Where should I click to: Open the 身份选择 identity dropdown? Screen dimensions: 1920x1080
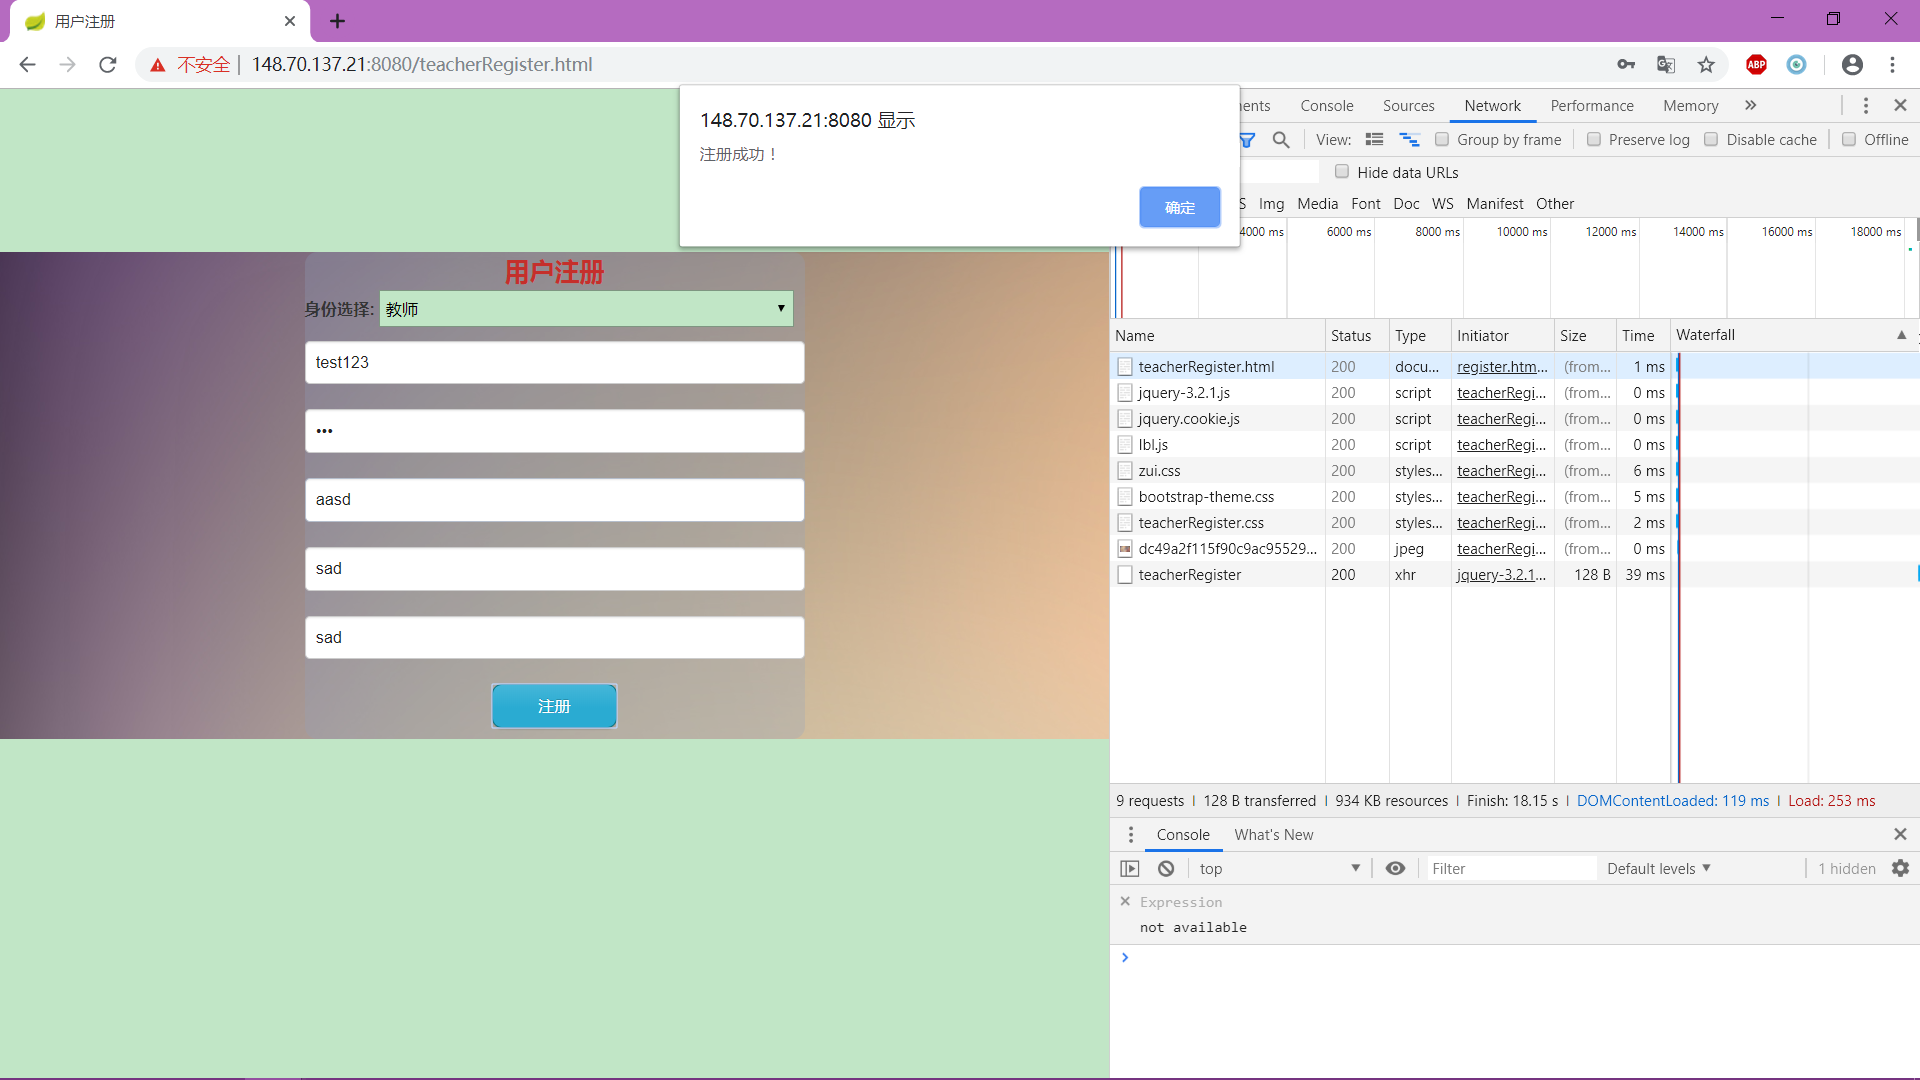pyautogui.click(x=586, y=309)
